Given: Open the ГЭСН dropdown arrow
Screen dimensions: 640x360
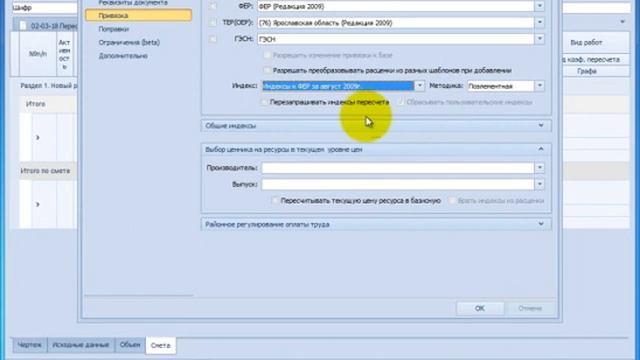Looking at the screenshot, I should [540, 39].
